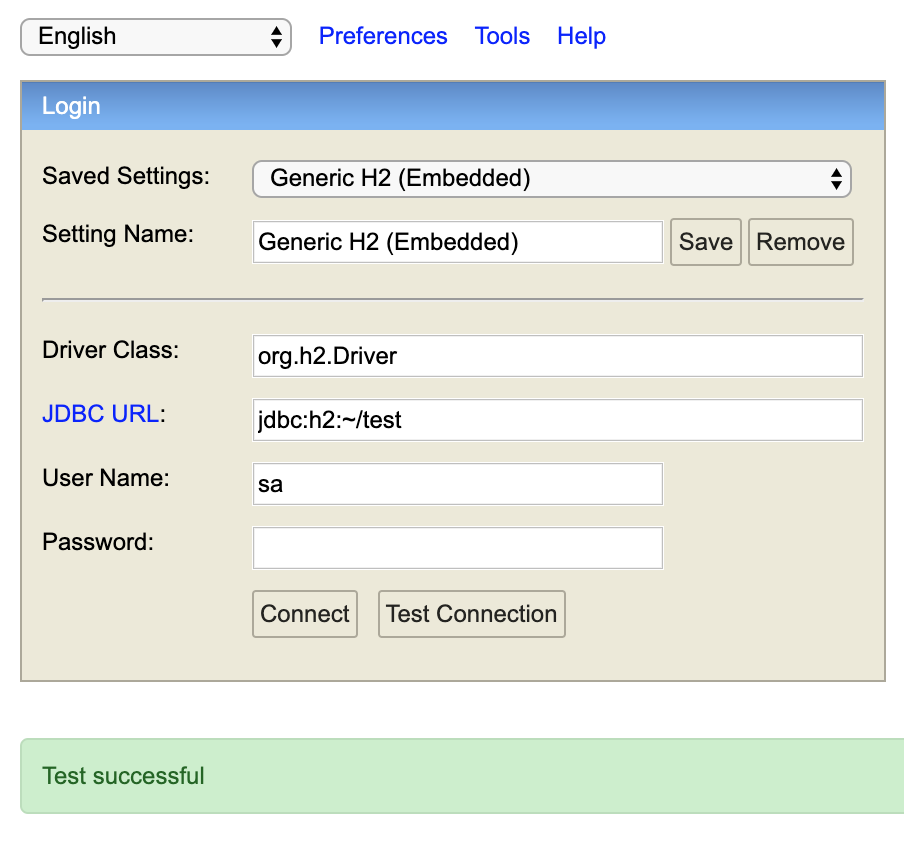Click the User Name input field

click(x=458, y=484)
